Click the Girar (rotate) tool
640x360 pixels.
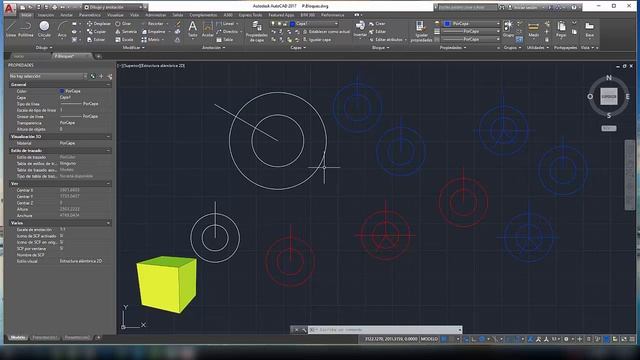point(123,24)
